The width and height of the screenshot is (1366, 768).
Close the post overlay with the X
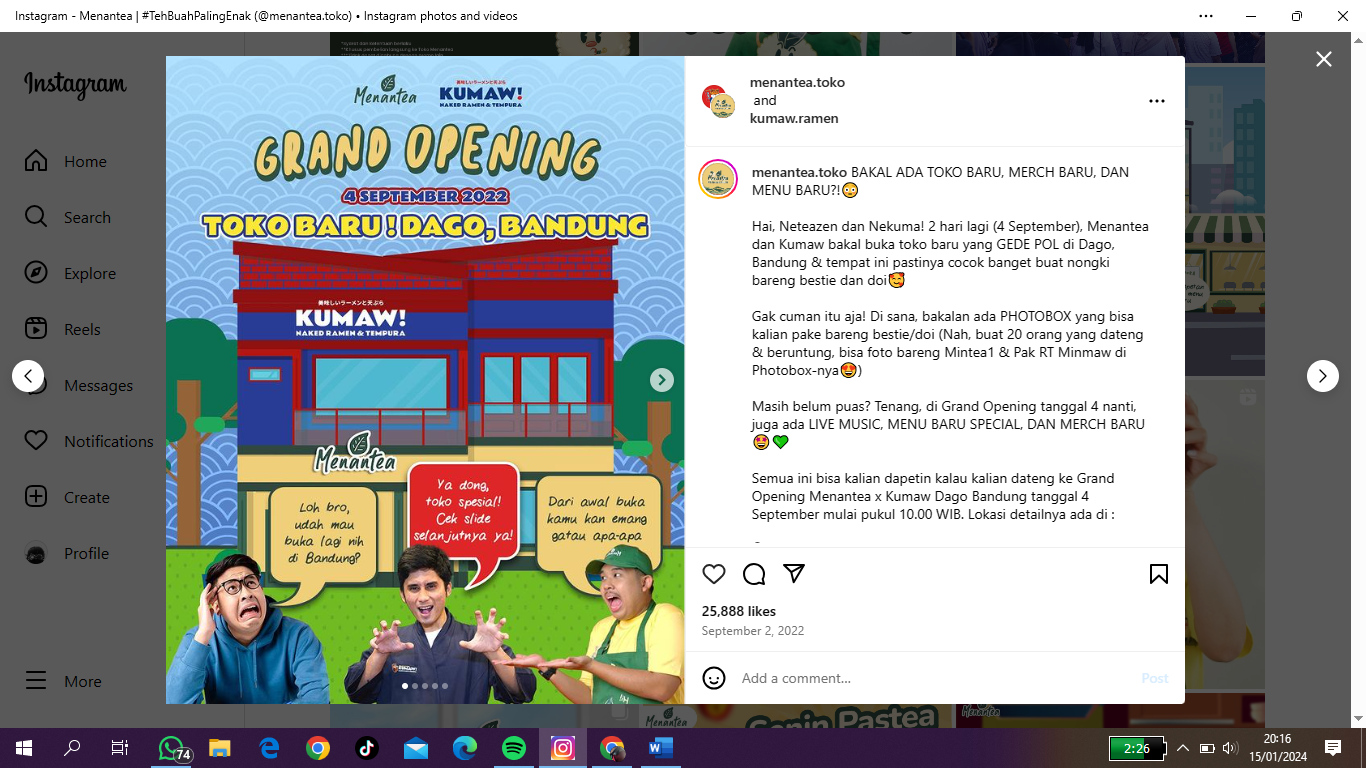point(1323,60)
